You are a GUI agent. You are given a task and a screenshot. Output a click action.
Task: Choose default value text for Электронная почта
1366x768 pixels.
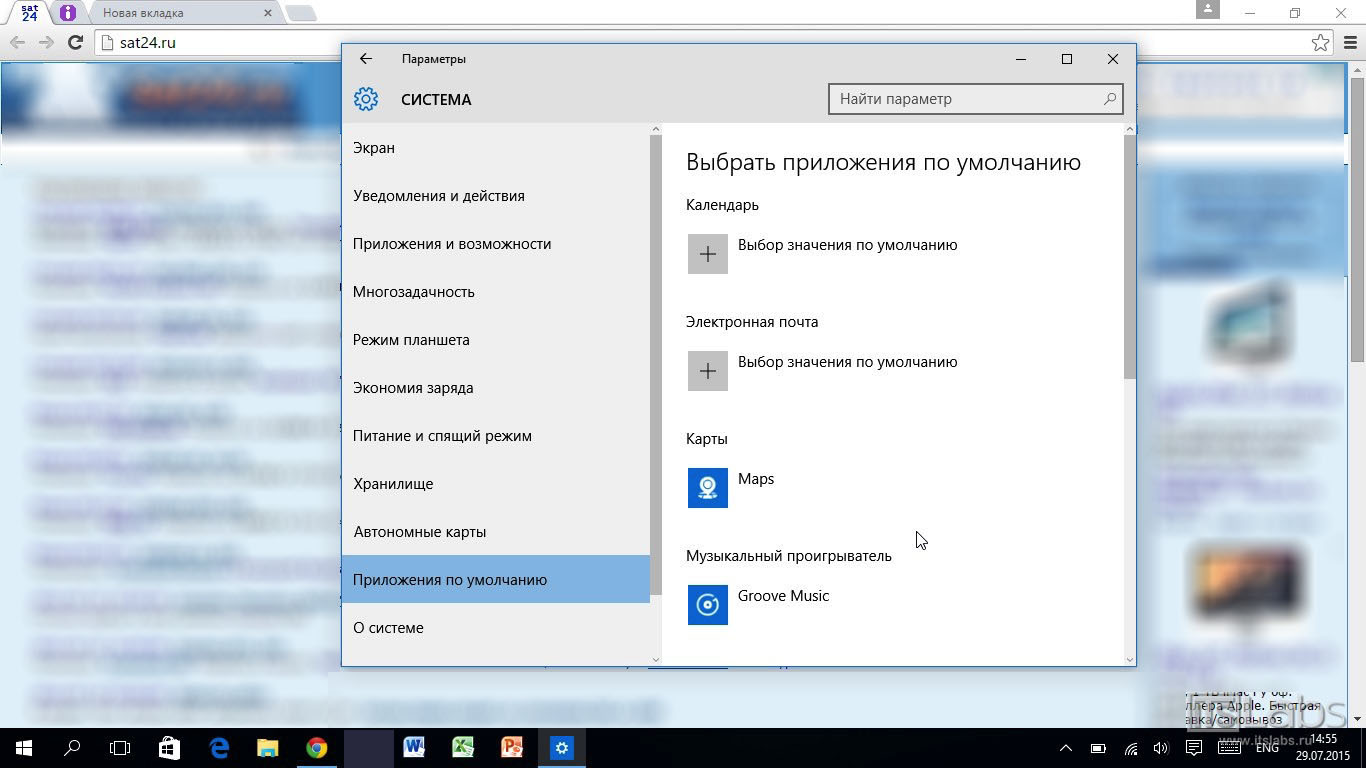tap(848, 362)
